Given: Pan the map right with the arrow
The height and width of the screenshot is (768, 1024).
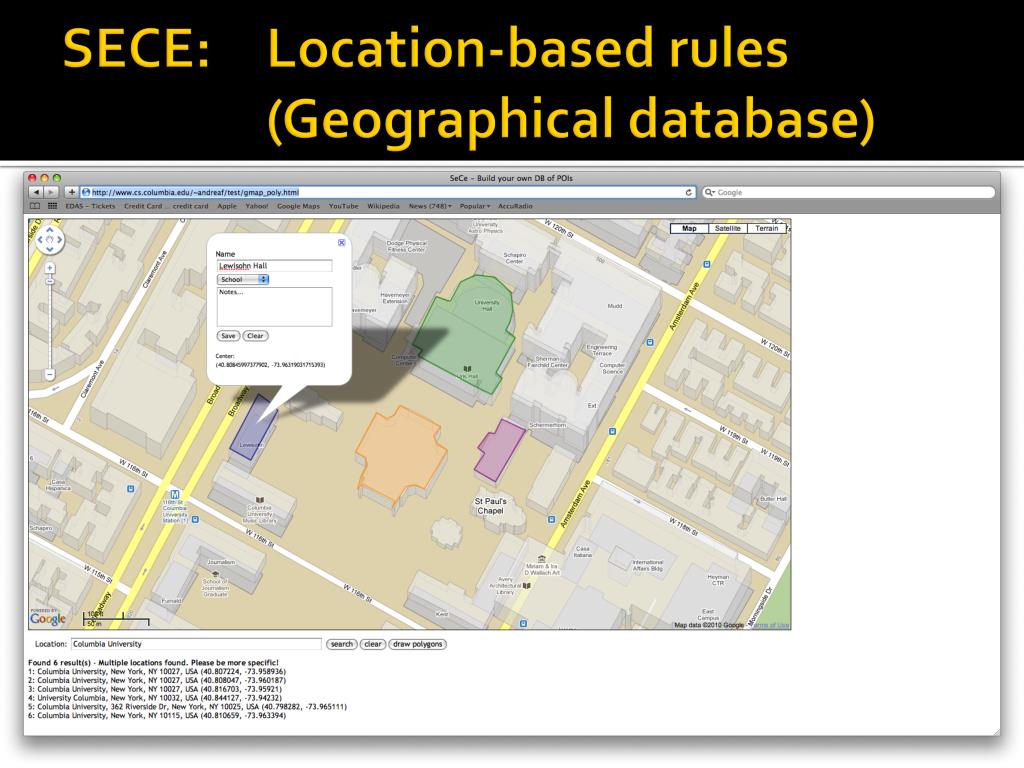Looking at the screenshot, I should (x=59, y=240).
